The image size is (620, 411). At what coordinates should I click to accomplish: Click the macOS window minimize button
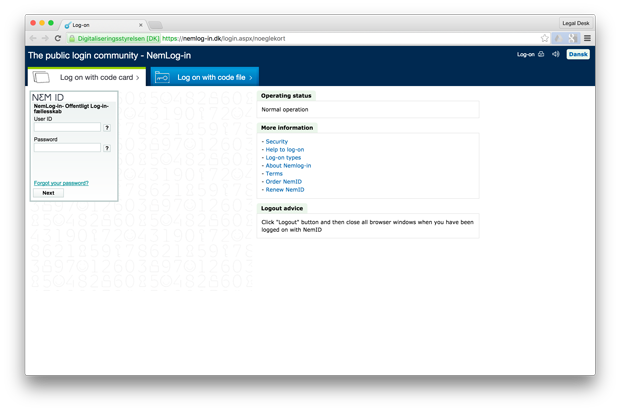(42, 23)
